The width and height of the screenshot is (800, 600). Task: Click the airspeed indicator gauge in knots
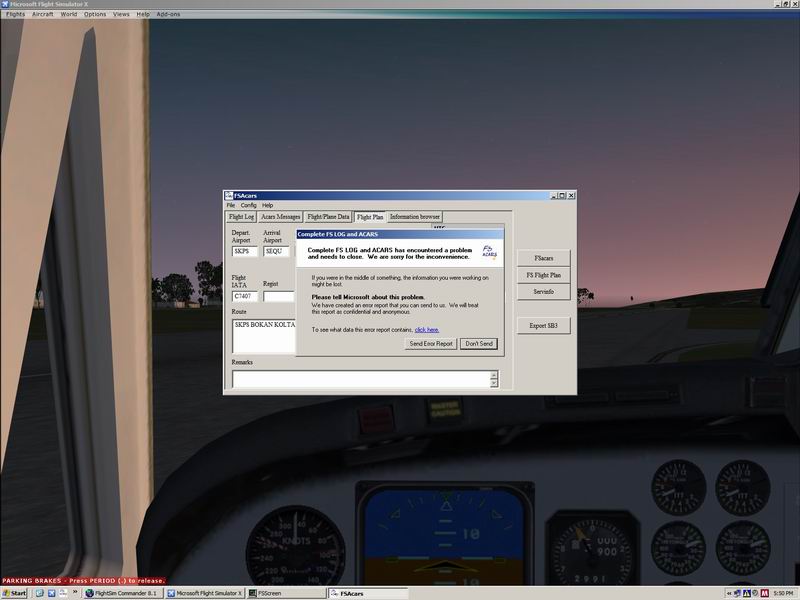[x=295, y=547]
